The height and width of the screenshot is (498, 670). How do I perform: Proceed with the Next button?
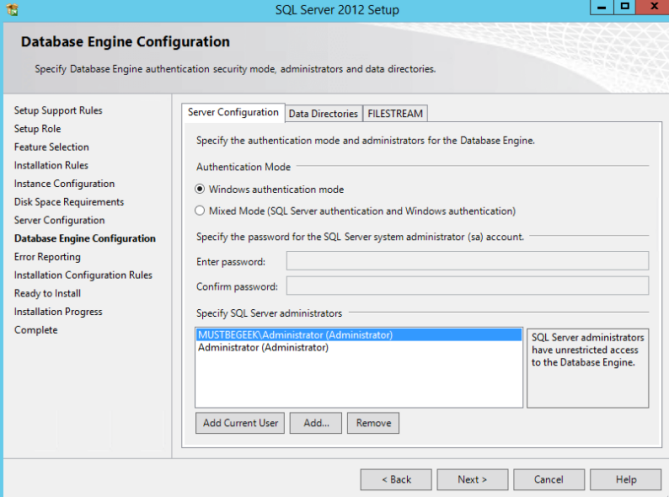(x=473, y=480)
